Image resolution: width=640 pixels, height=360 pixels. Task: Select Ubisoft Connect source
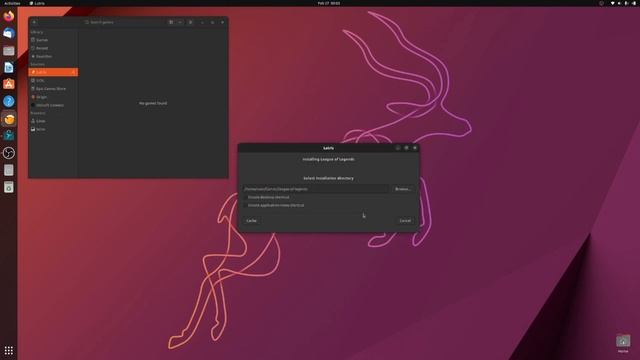tap(53, 105)
